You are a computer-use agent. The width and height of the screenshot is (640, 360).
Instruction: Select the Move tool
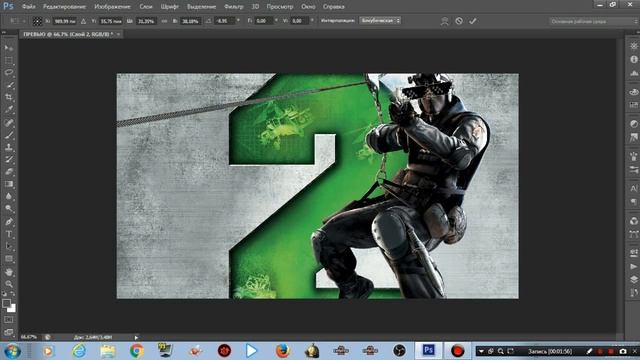(9, 48)
